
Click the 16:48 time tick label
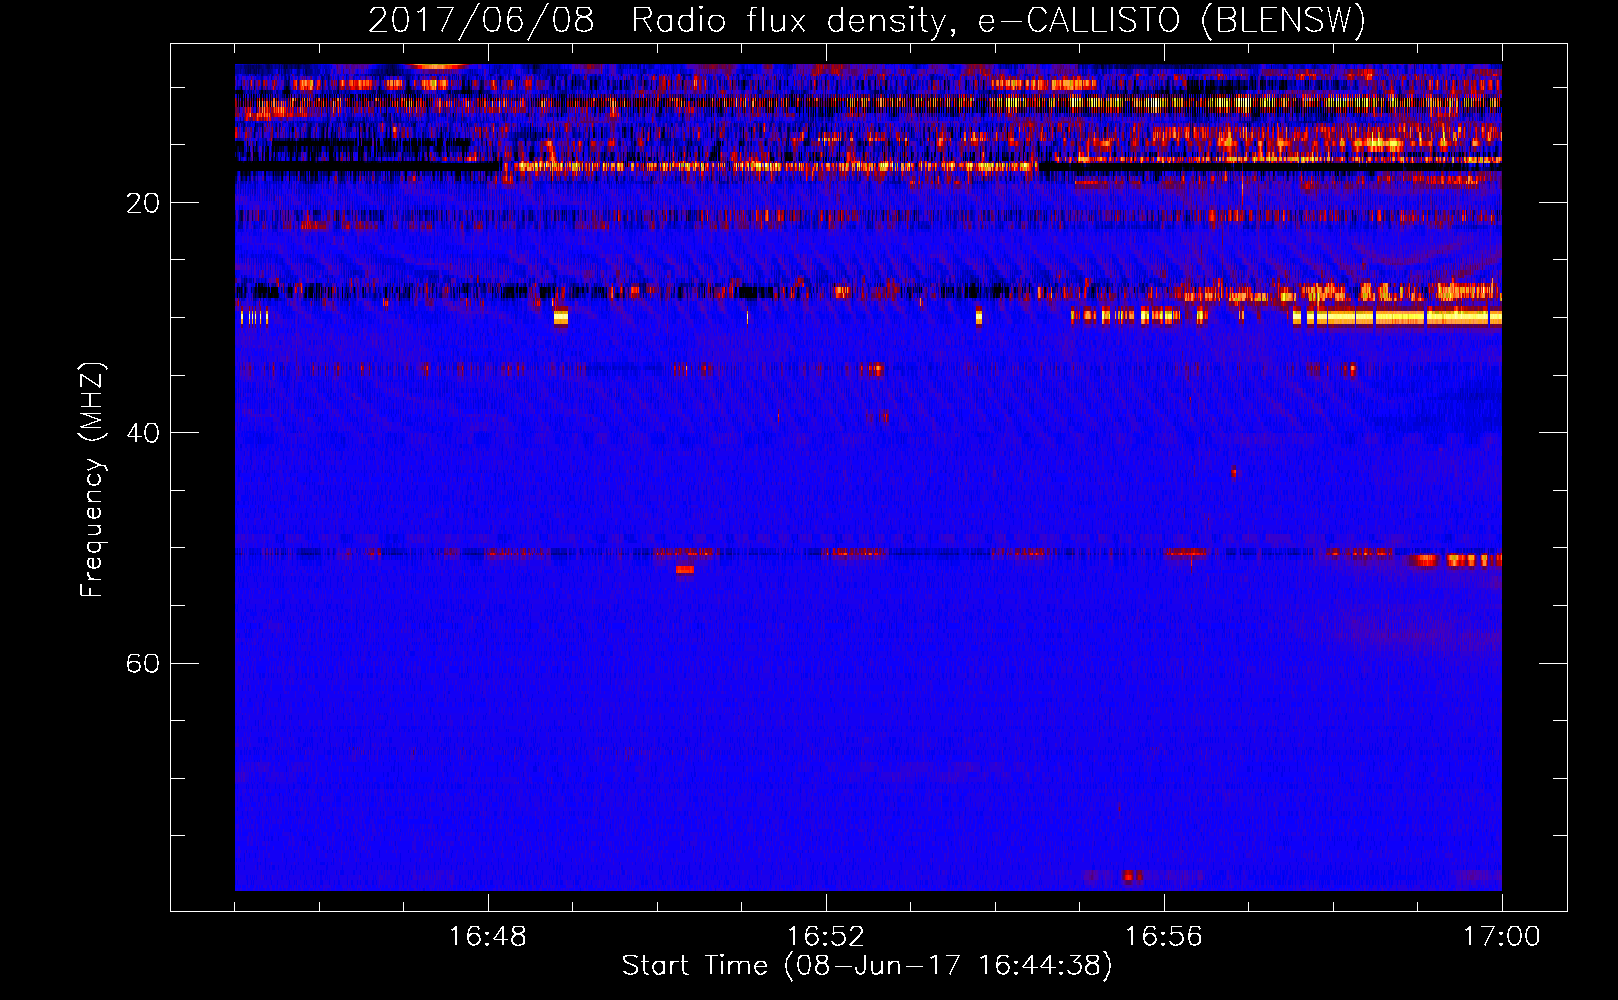[x=488, y=937]
